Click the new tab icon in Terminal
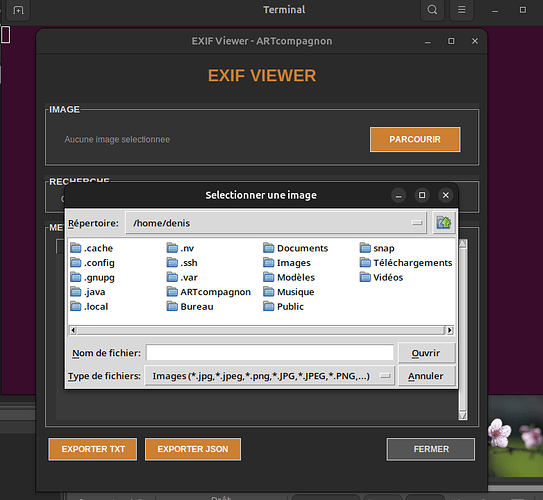The height and width of the screenshot is (500, 543). [18, 10]
